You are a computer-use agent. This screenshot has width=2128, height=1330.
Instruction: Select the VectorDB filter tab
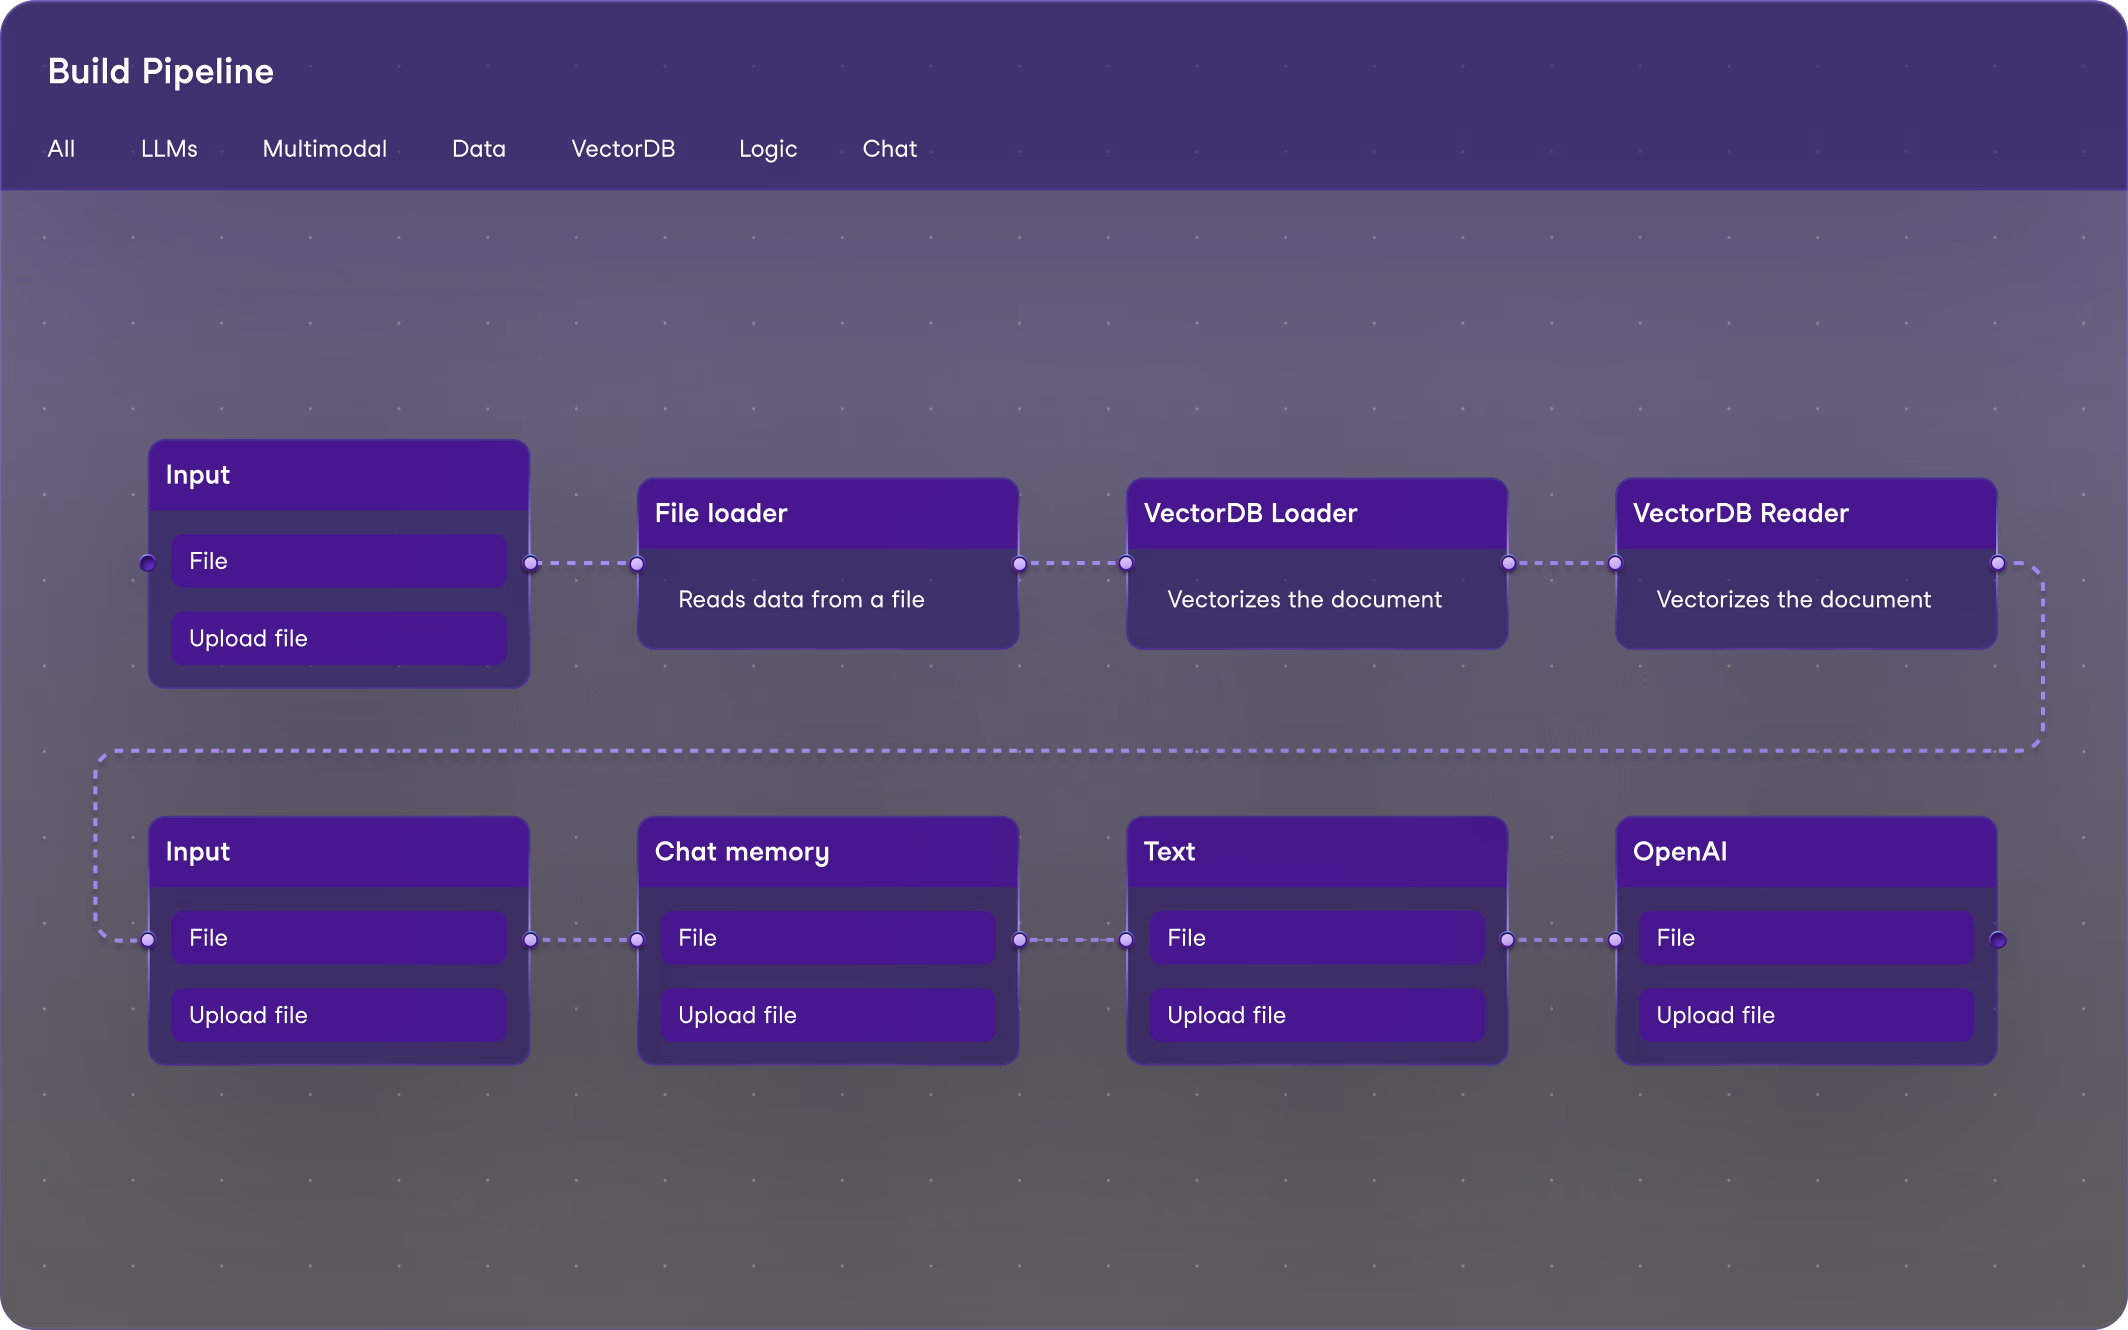click(x=623, y=148)
